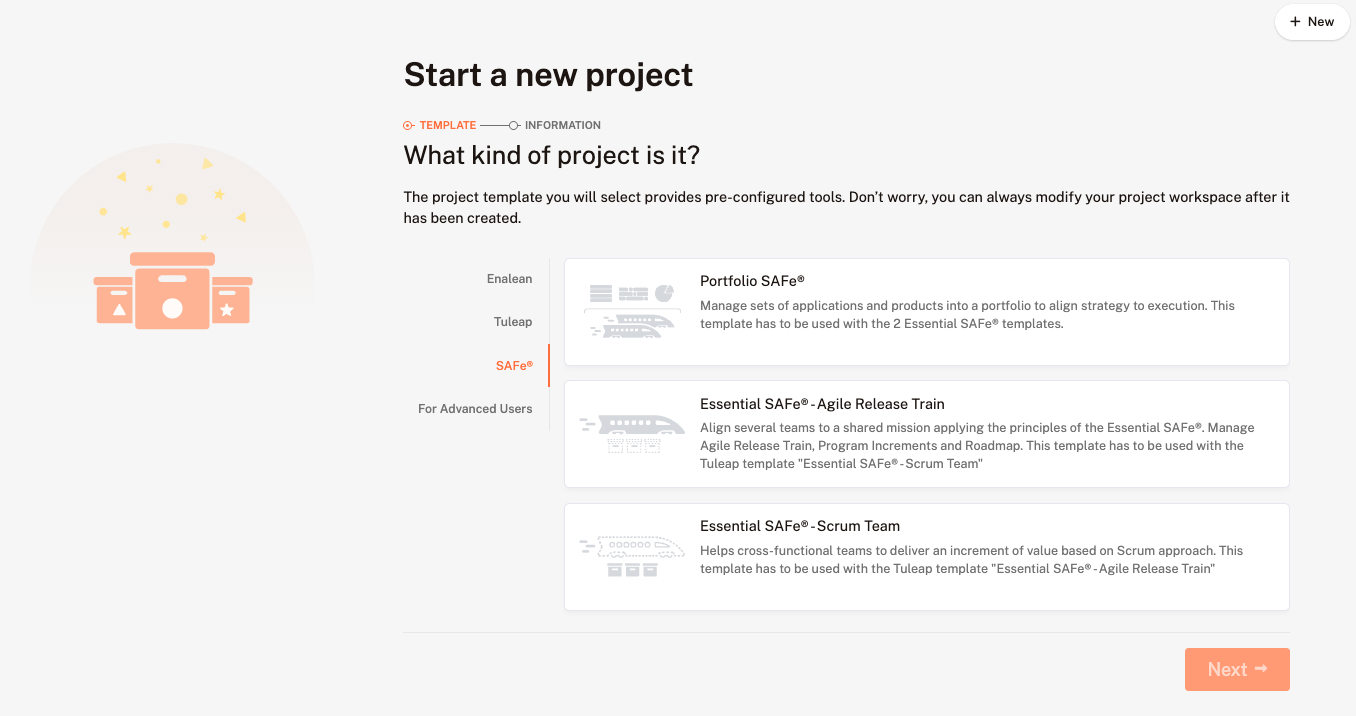Choose the Essential SAFe® Scrum Team title
The height and width of the screenshot is (716, 1356).
[800, 526]
